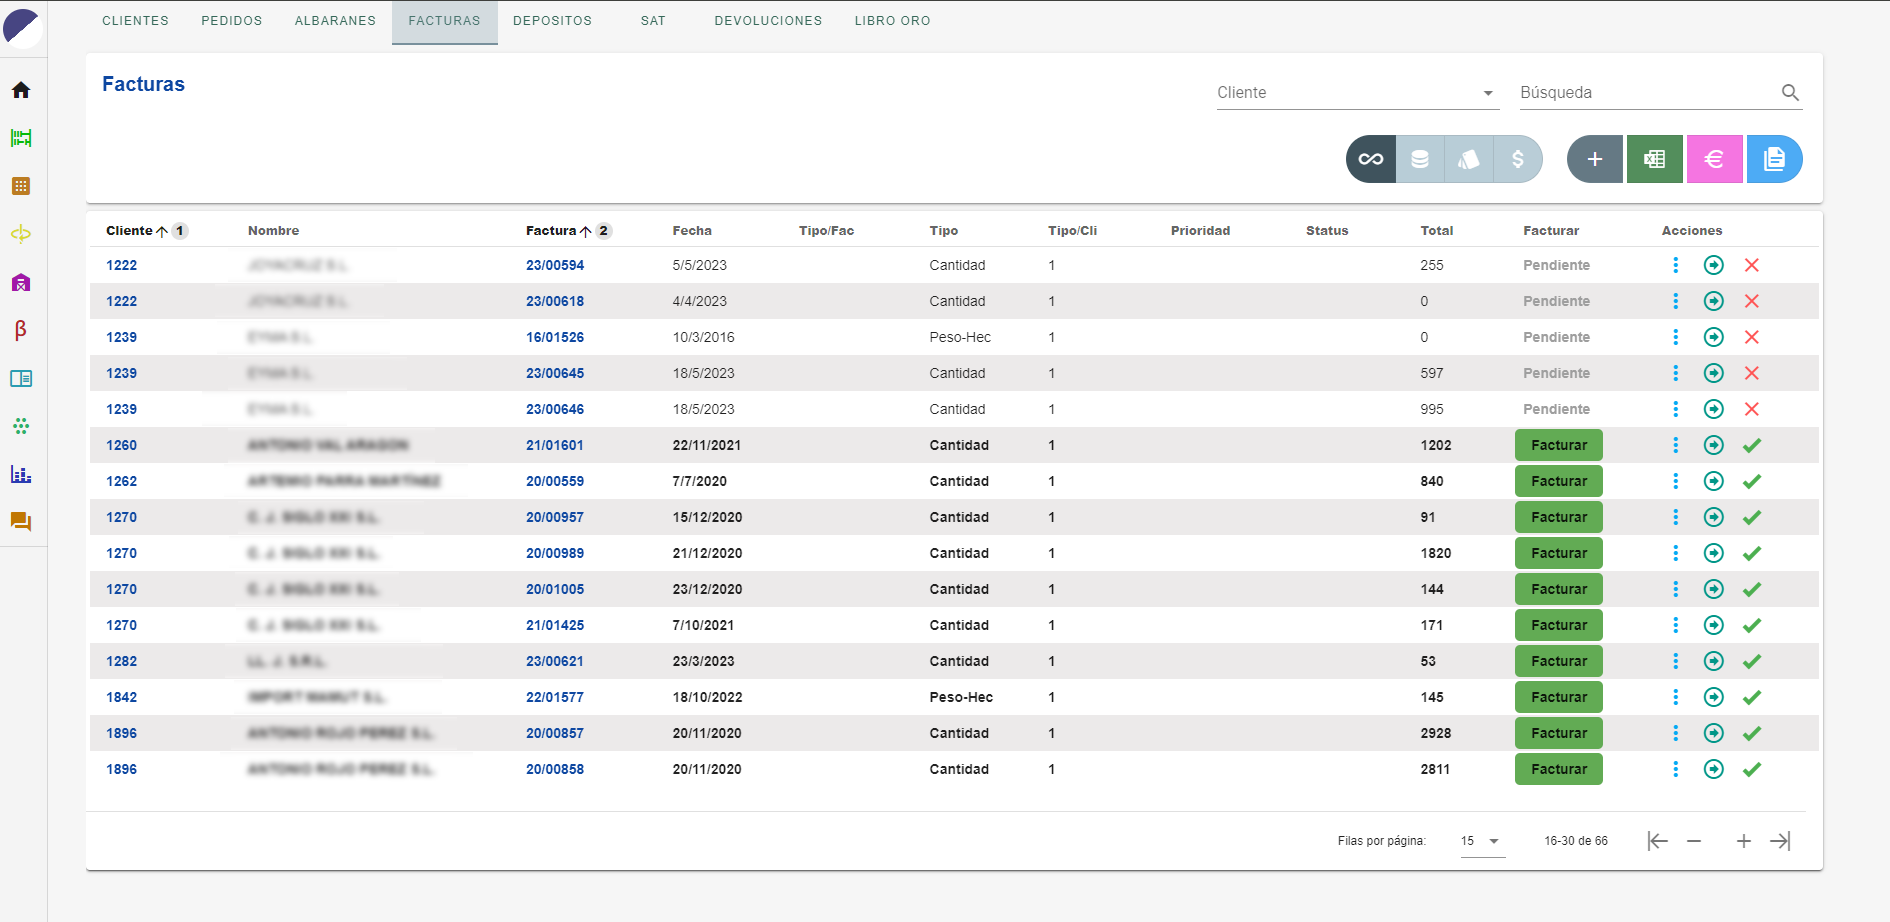Sort by Cliente column header
Viewport: 1890px width, 922px height.
(x=129, y=231)
